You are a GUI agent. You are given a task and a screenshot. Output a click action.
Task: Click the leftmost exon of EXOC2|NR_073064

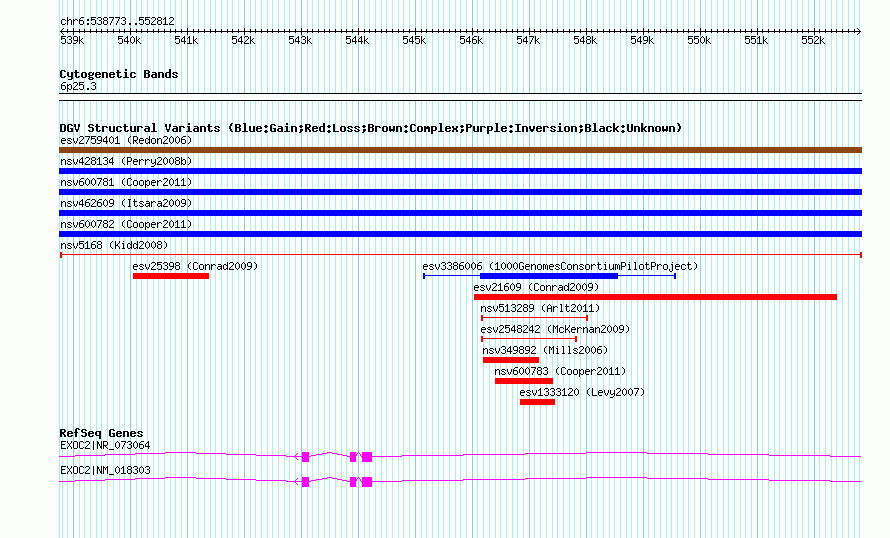pos(305,457)
